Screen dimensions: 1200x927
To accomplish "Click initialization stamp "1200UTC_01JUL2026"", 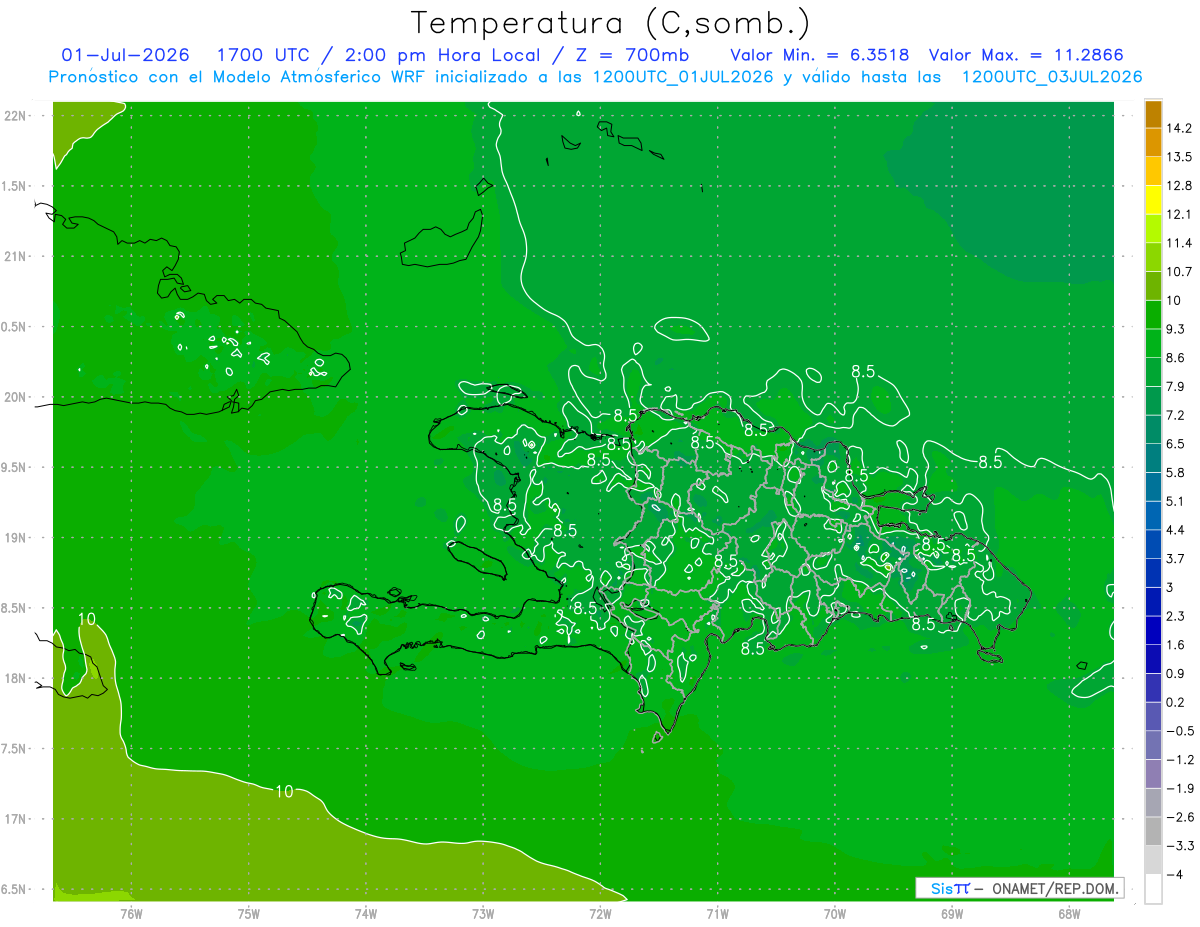I will (683, 76).
